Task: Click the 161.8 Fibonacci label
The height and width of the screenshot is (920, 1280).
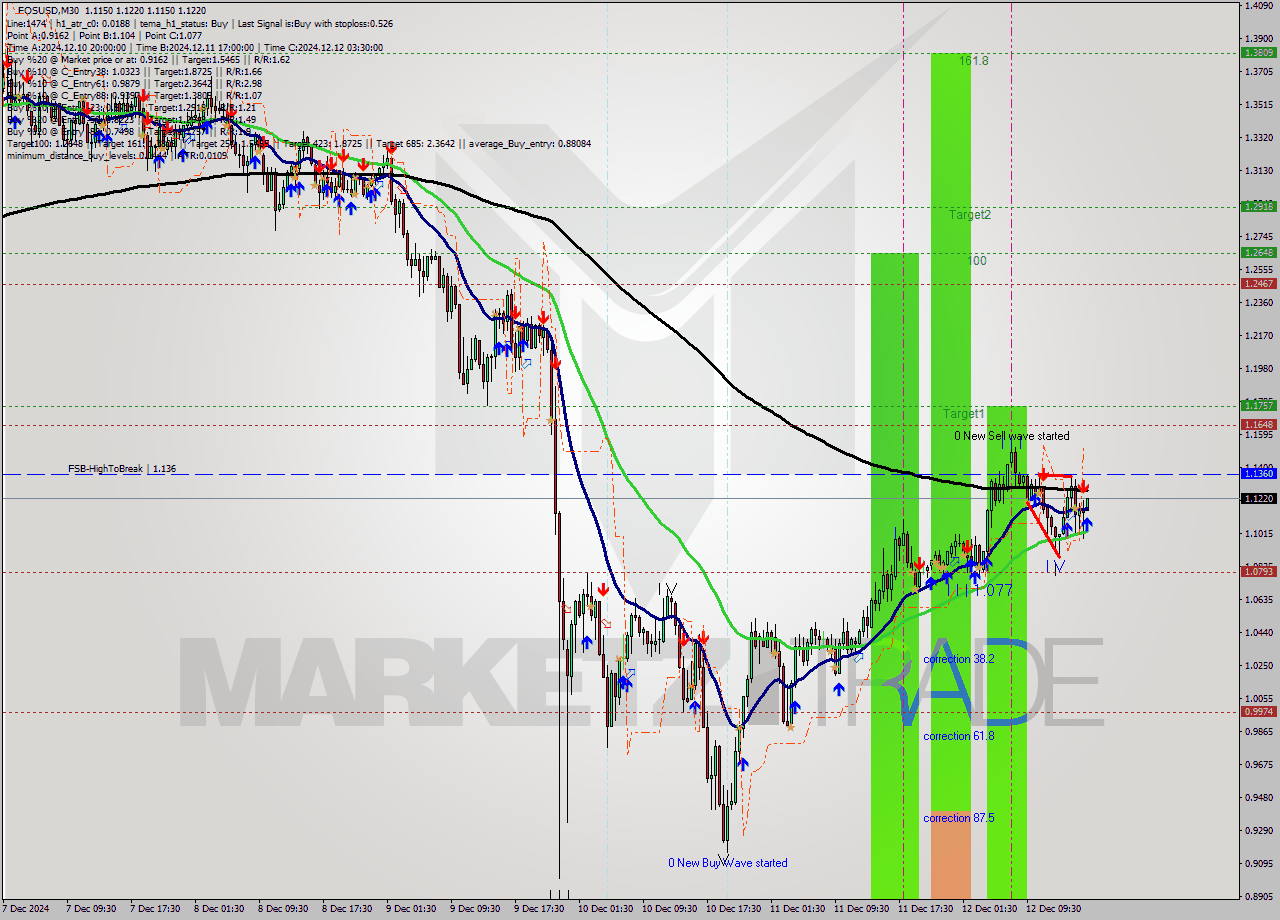Action: pyautogui.click(x=974, y=61)
